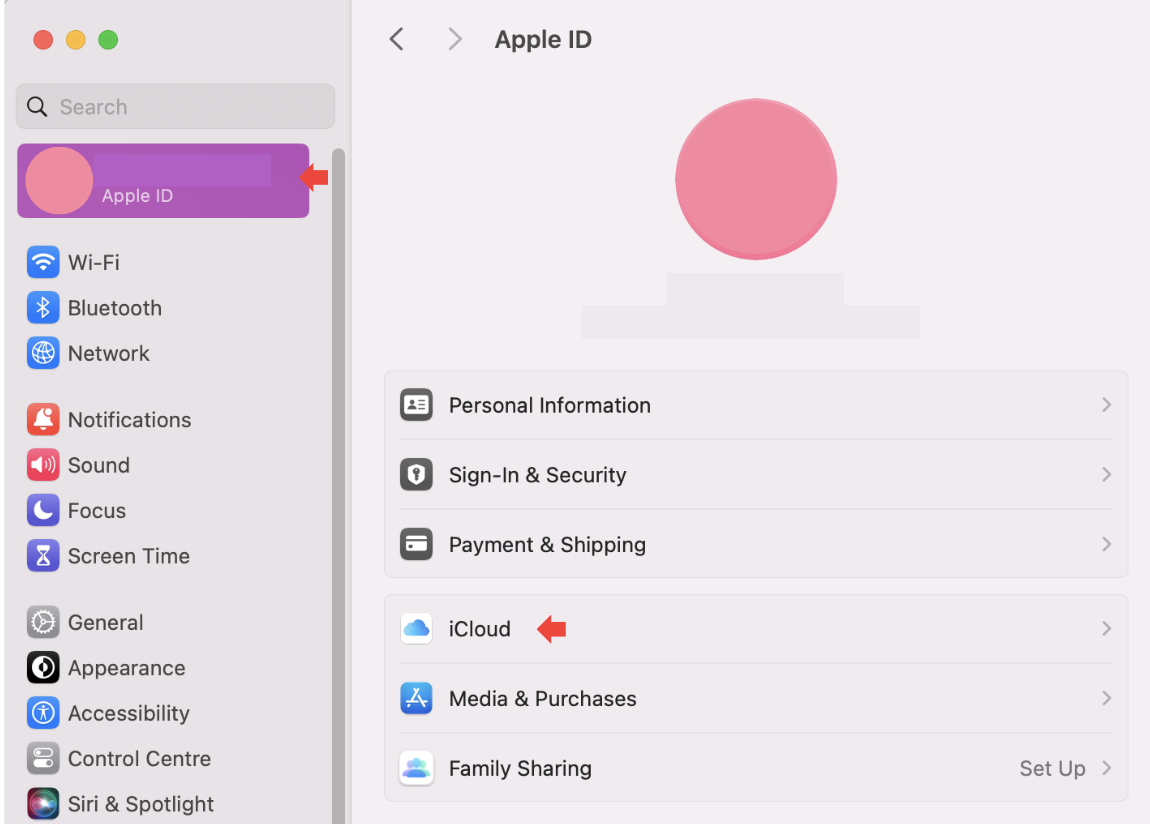Click the search magnifier icon
1150x824 pixels.
[37, 107]
